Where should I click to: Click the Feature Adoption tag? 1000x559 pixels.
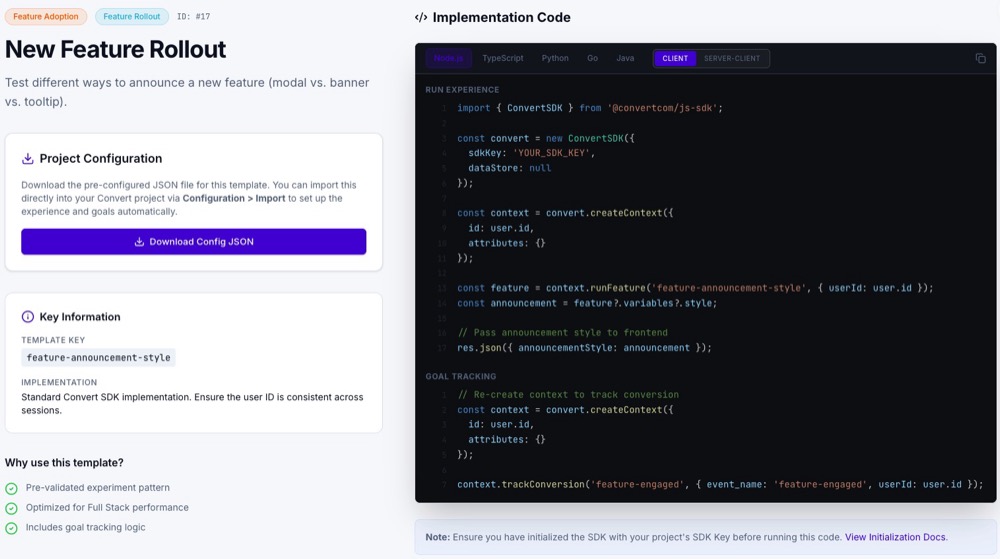[46, 17]
